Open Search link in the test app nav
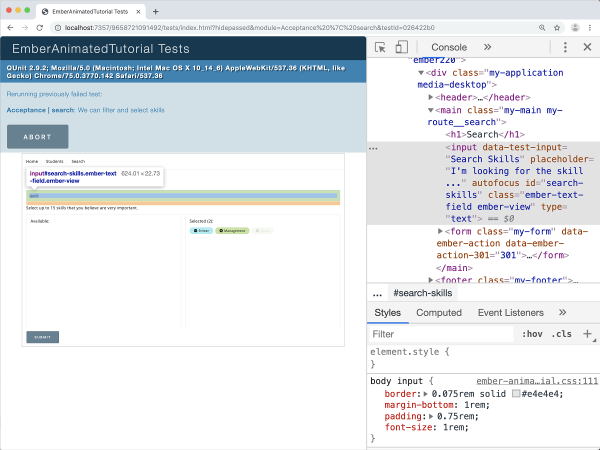This screenshot has width=600, height=450. point(78,161)
